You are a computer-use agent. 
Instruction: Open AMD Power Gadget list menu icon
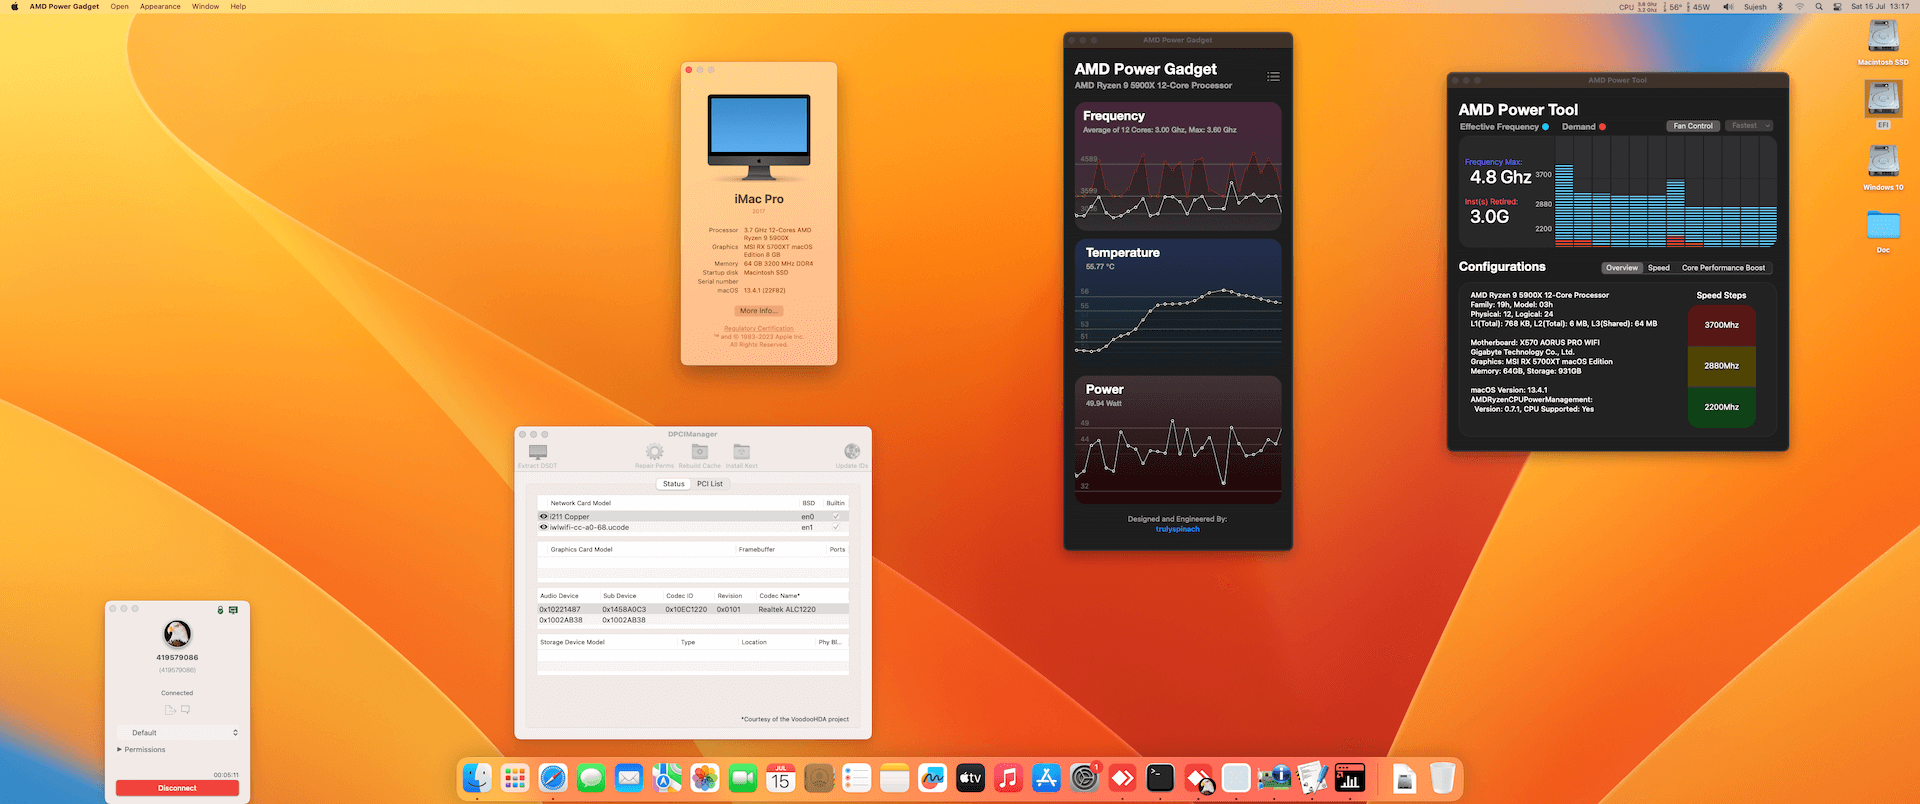pos(1273,76)
